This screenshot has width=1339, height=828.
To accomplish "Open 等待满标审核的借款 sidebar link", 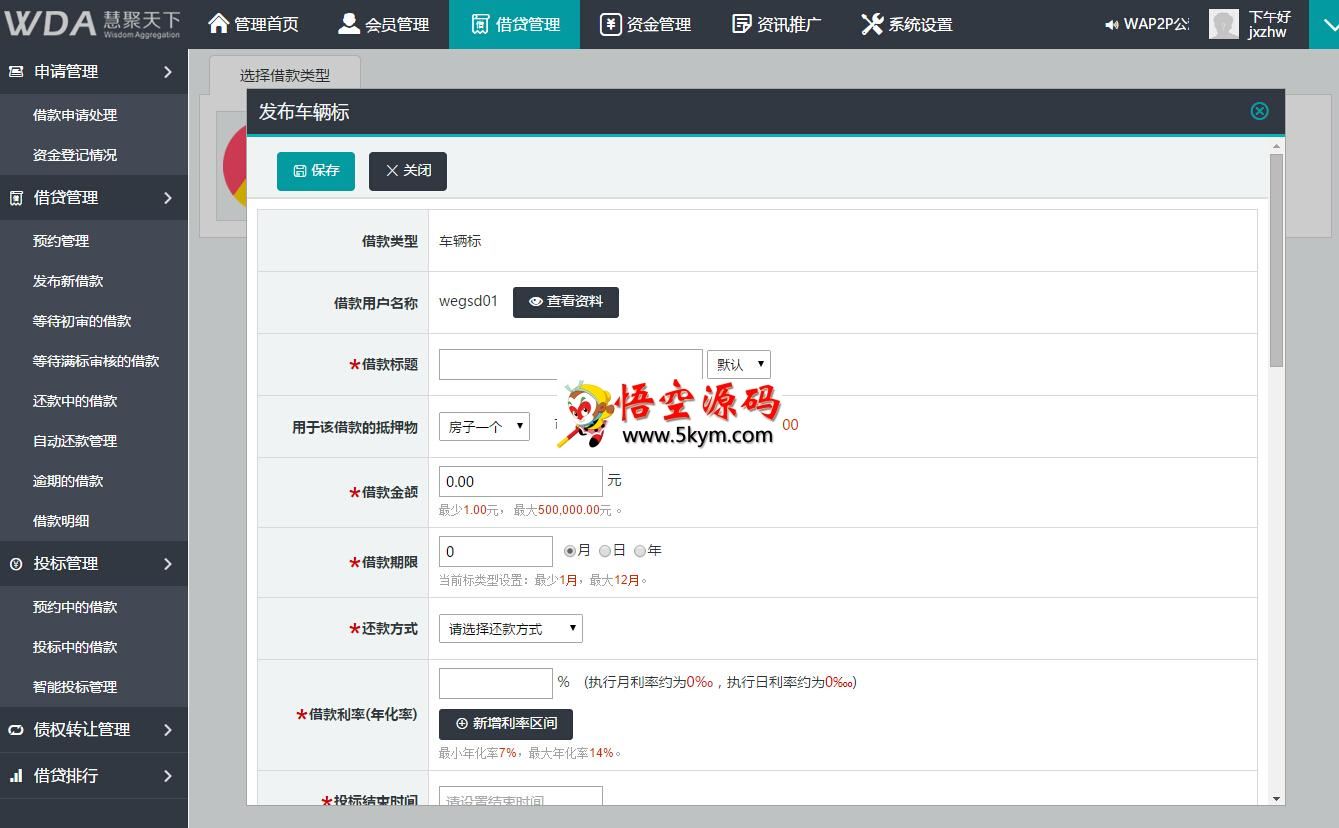I will point(96,361).
